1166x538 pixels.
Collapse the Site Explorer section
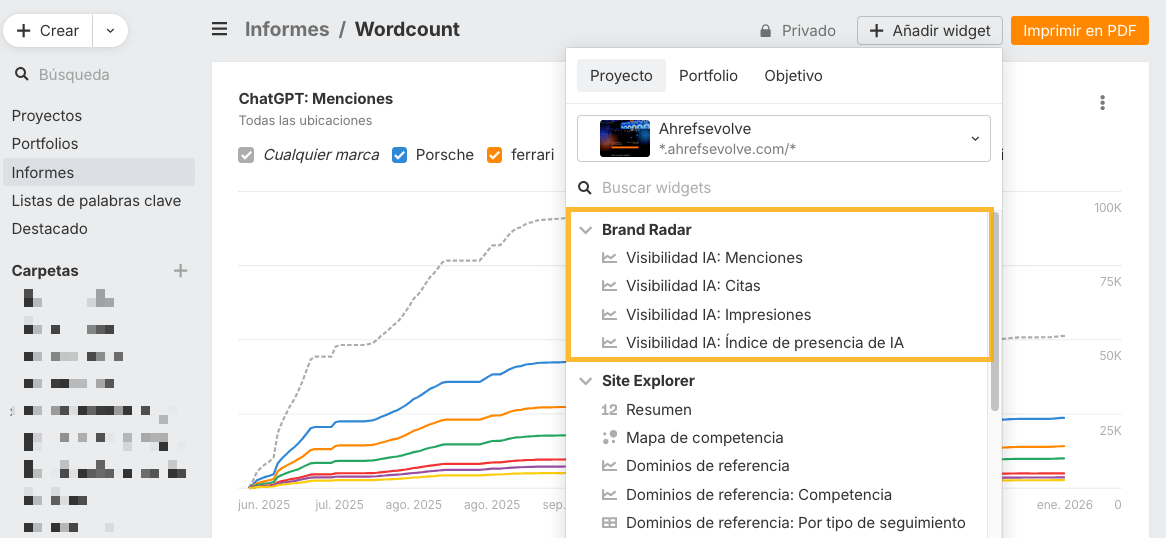[x=586, y=381]
